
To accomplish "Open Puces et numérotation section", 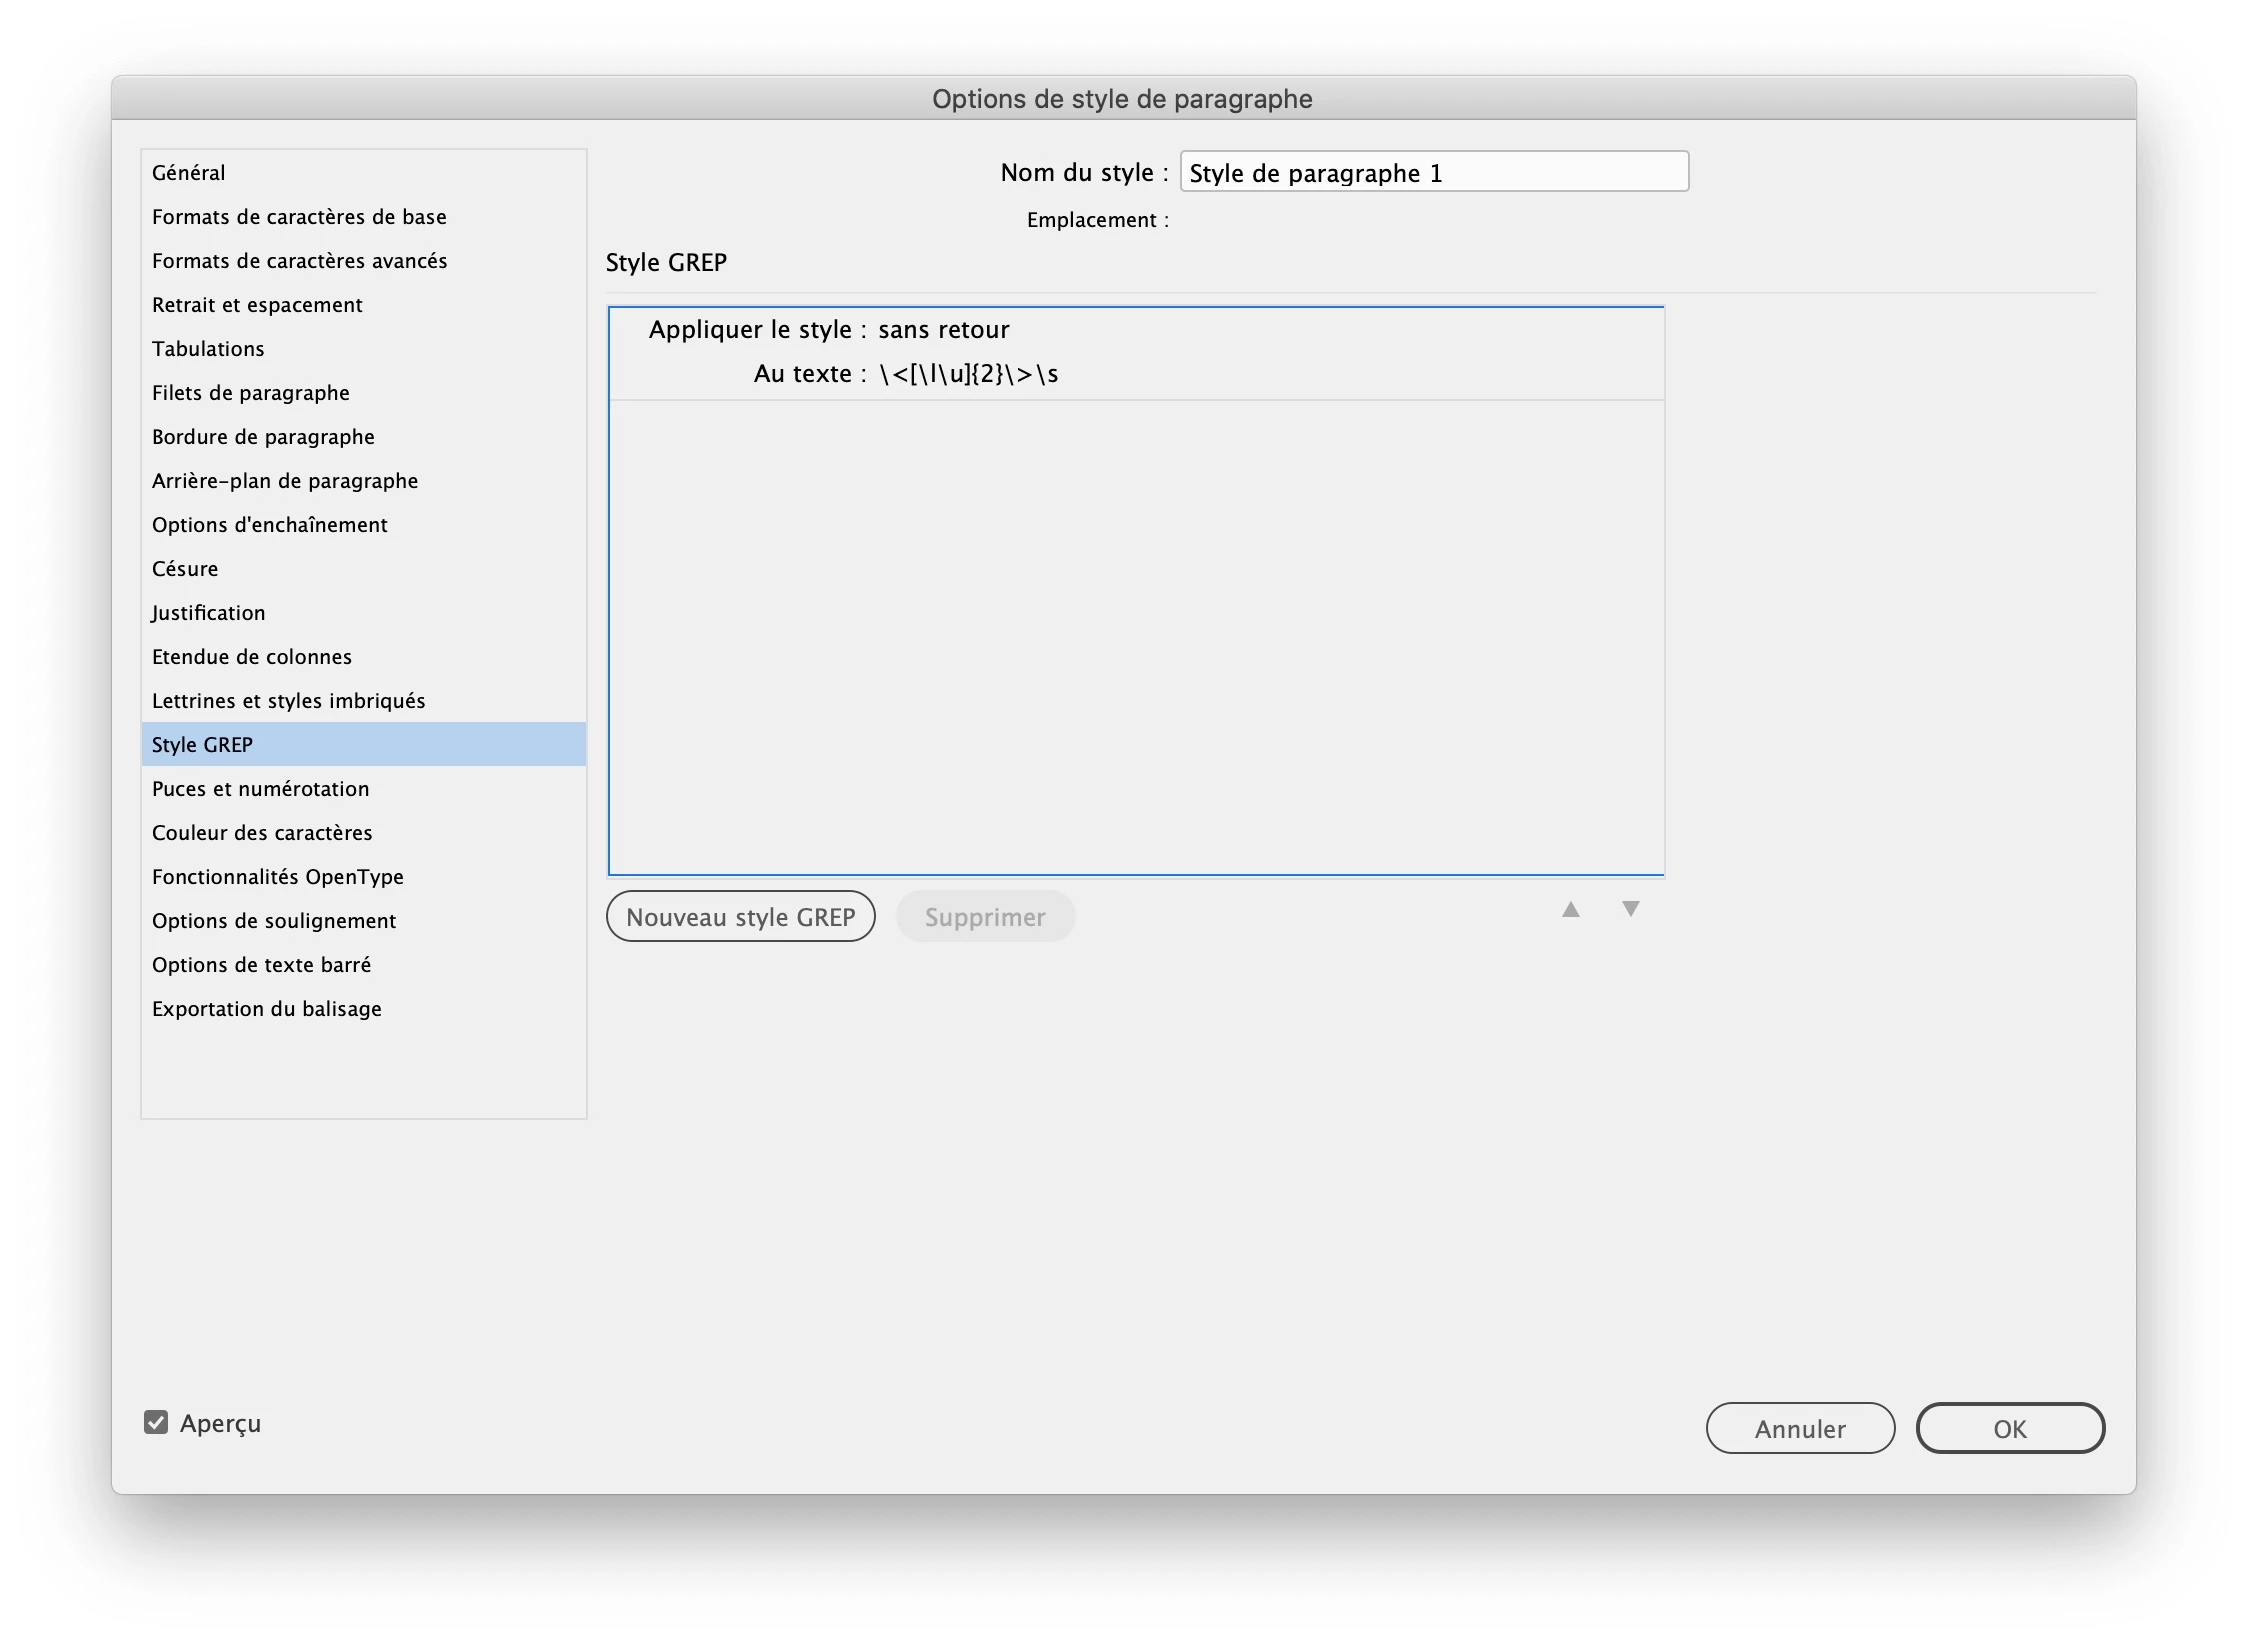I will [x=260, y=788].
